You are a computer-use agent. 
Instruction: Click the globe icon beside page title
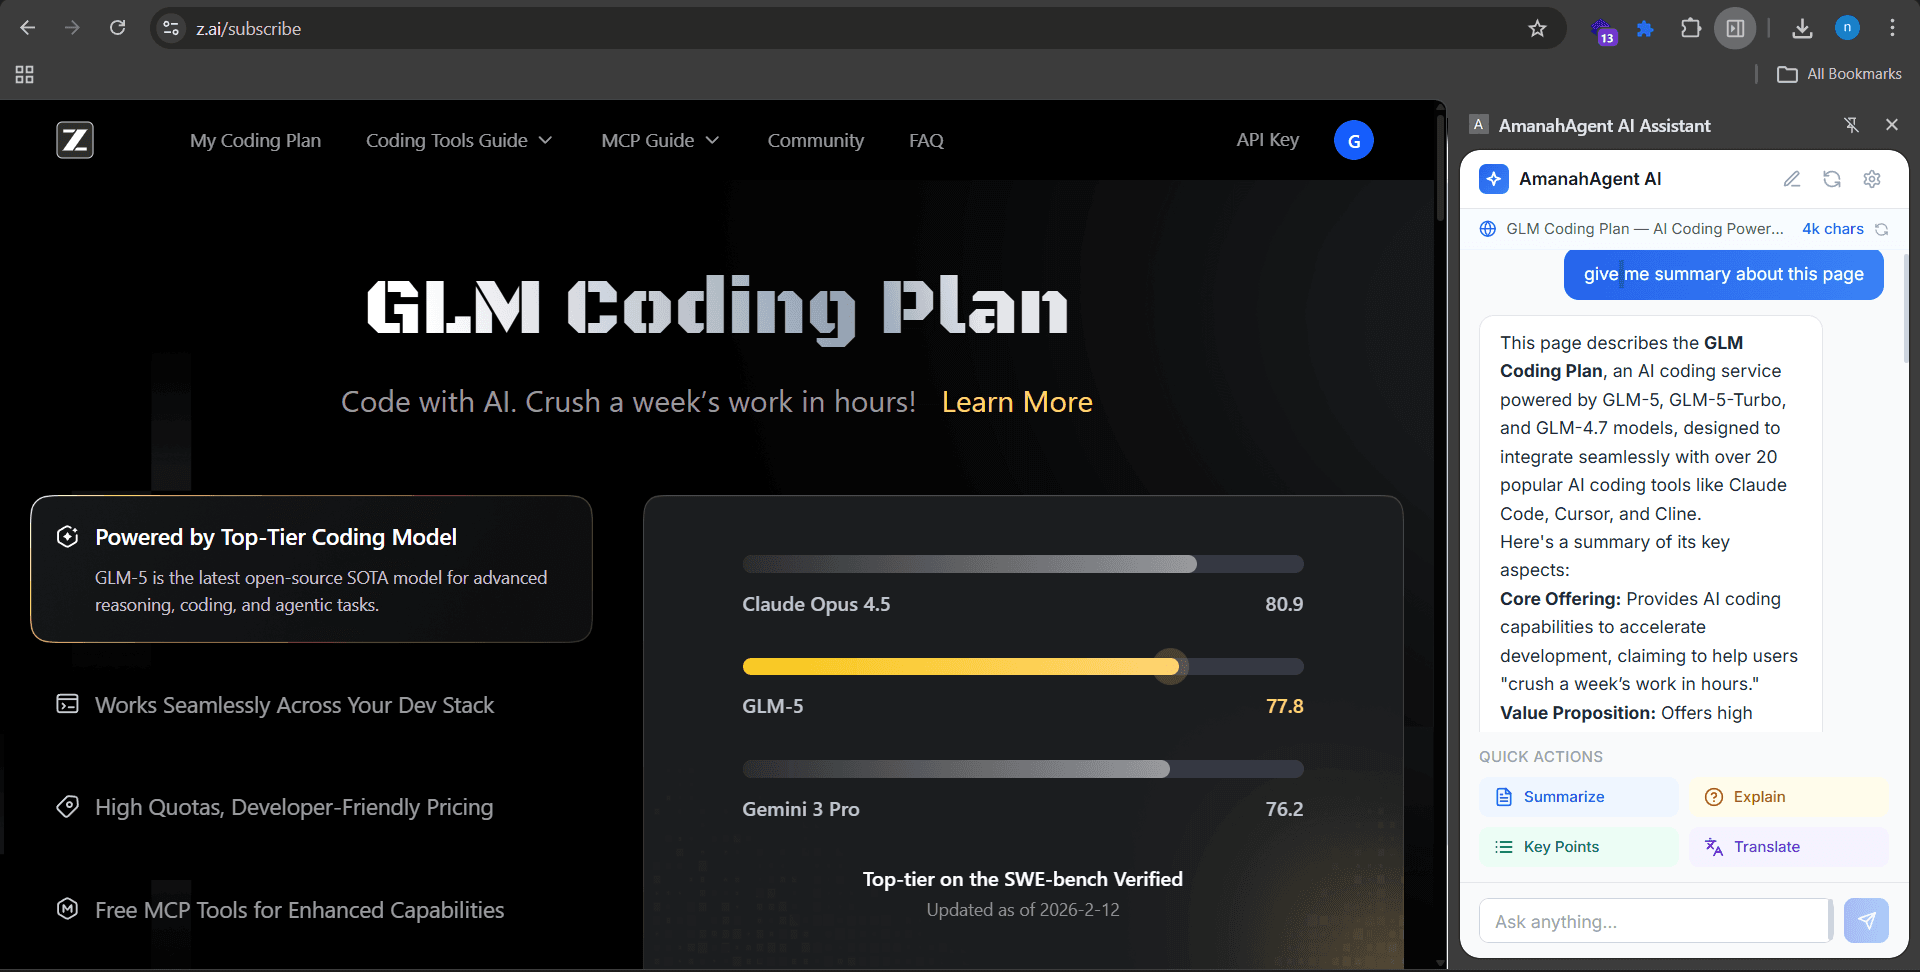(x=1488, y=229)
